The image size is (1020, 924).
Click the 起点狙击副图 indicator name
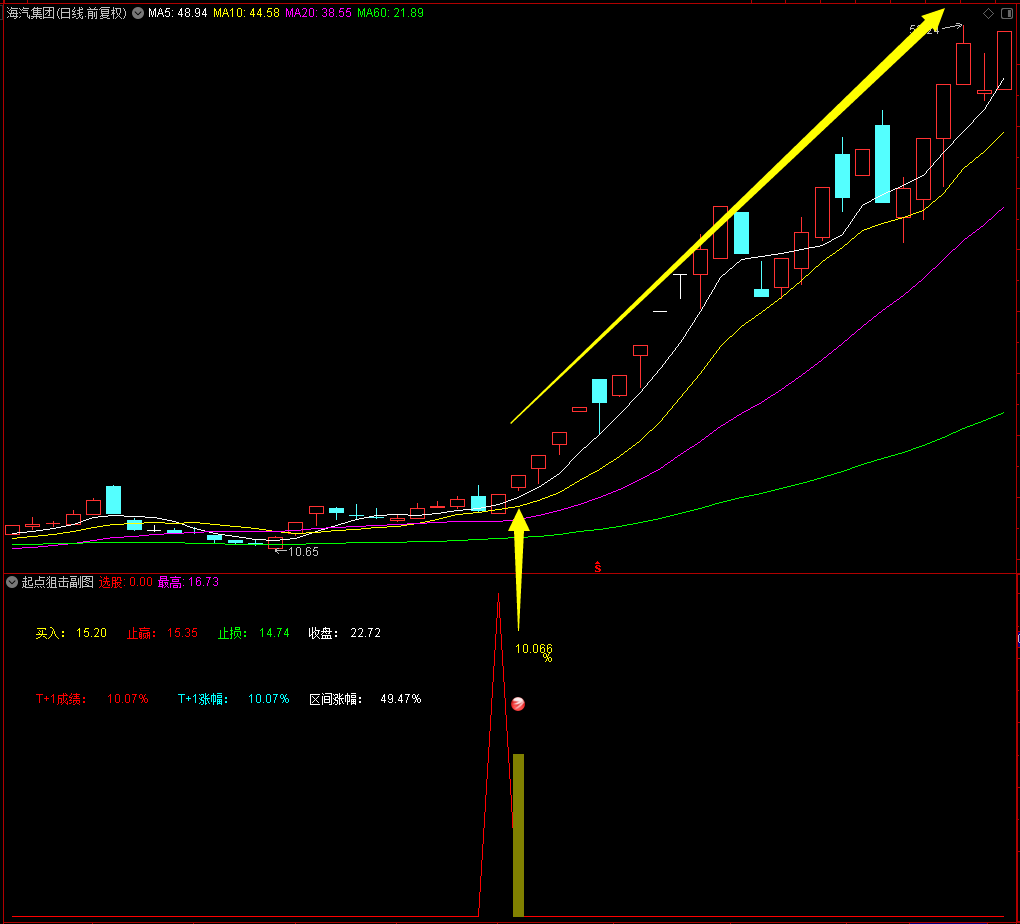(x=58, y=582)
